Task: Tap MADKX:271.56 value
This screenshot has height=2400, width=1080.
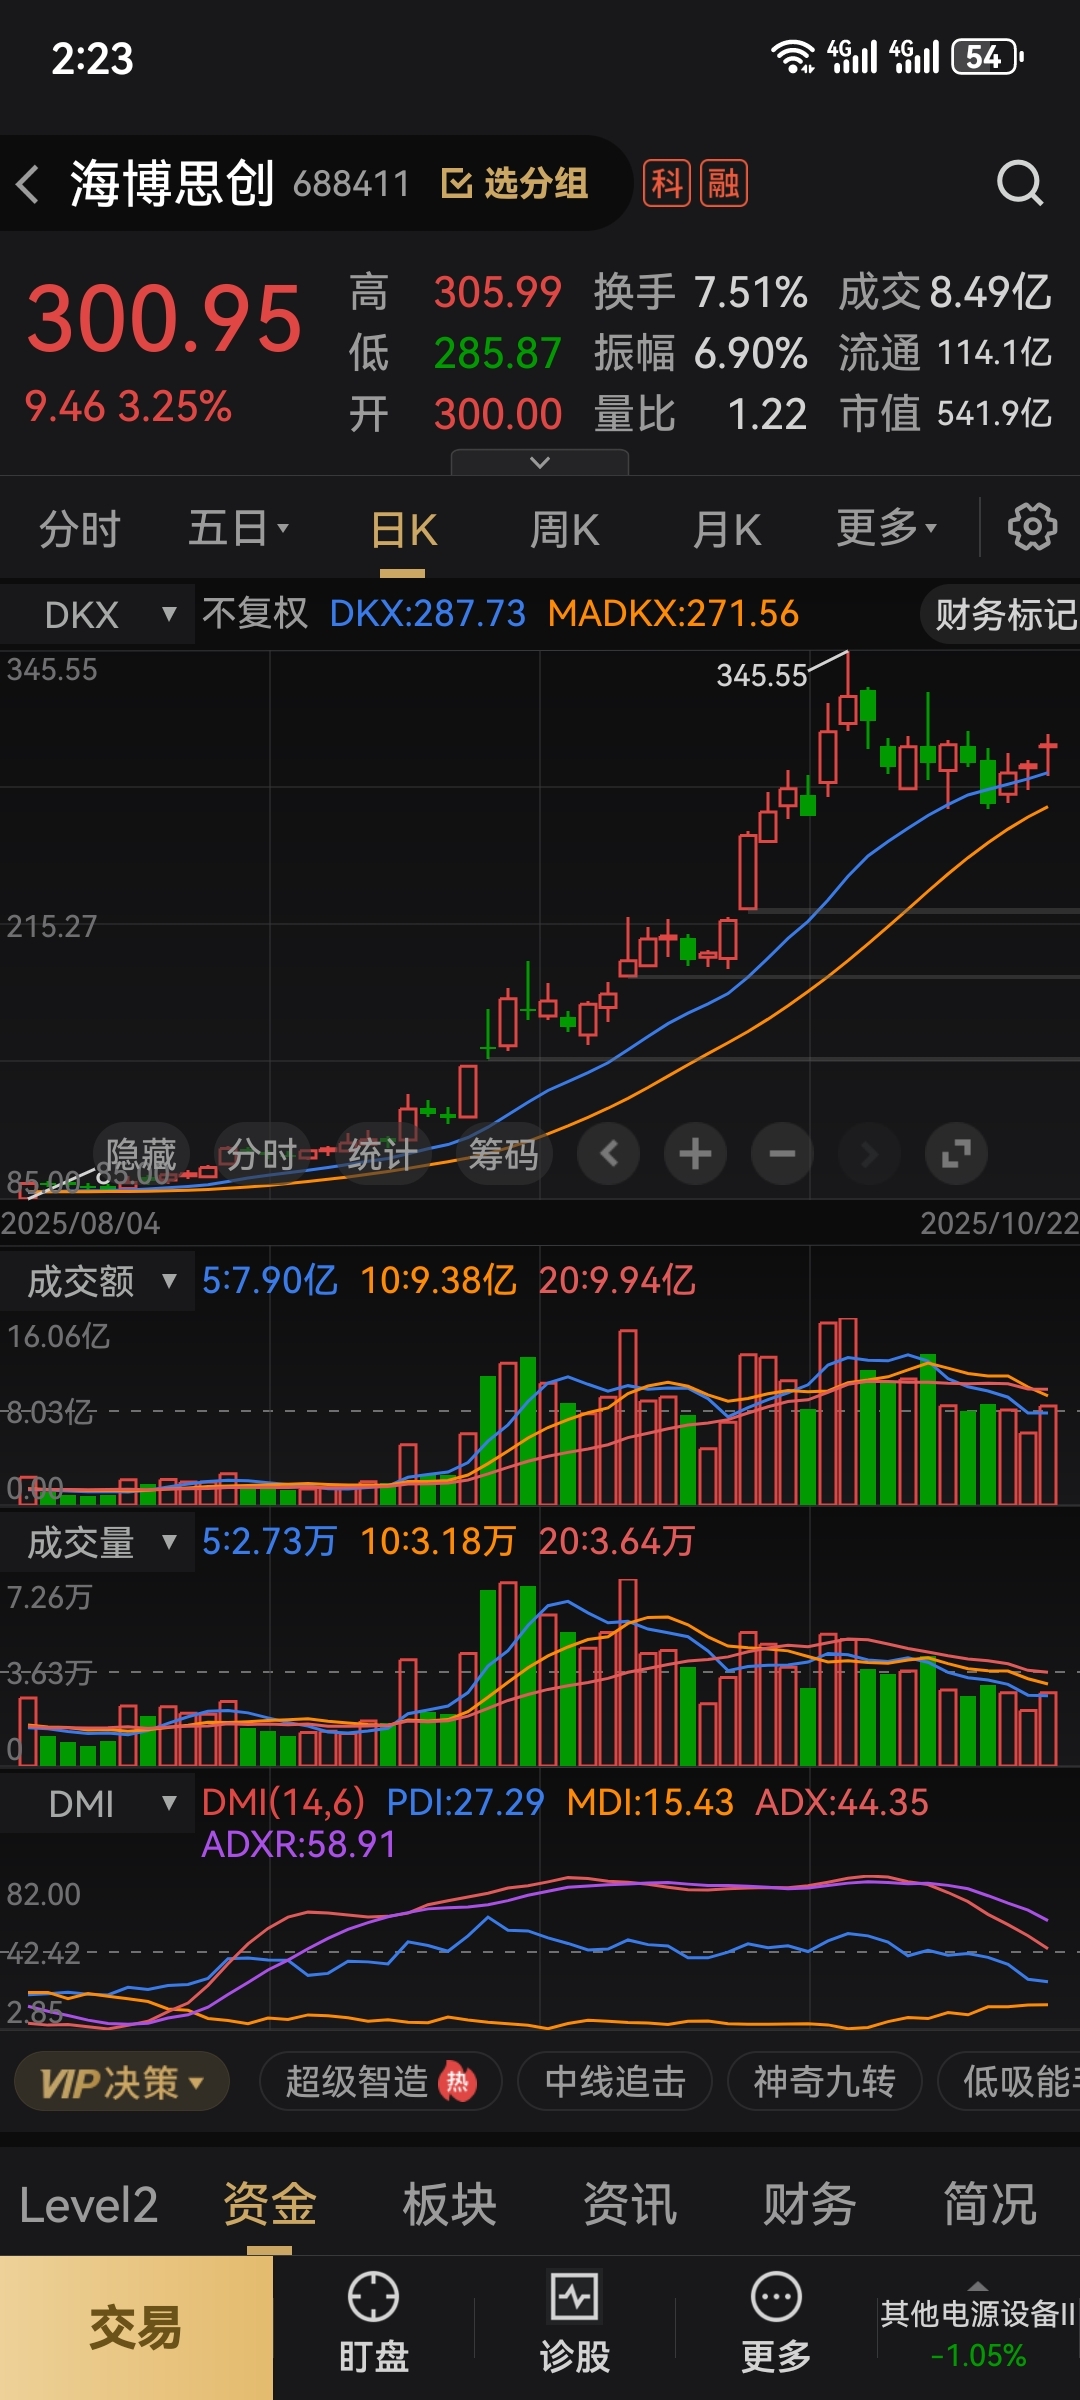Action: click(673, 614)
